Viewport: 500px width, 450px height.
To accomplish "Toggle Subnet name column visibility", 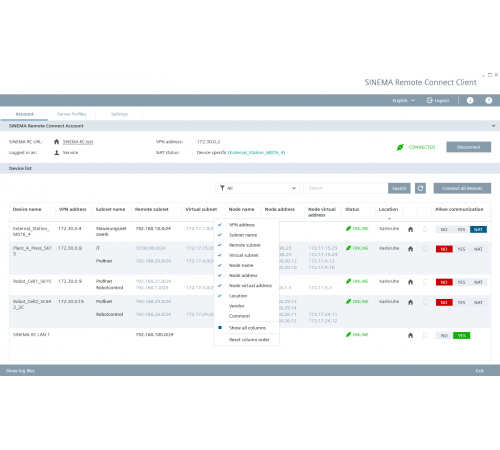I will pos(246,235).
